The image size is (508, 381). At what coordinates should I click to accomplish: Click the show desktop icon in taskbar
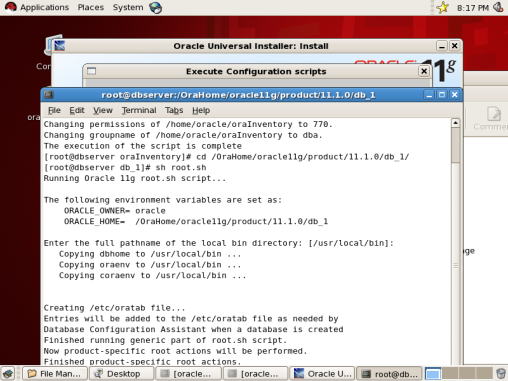tap(8, 374)
